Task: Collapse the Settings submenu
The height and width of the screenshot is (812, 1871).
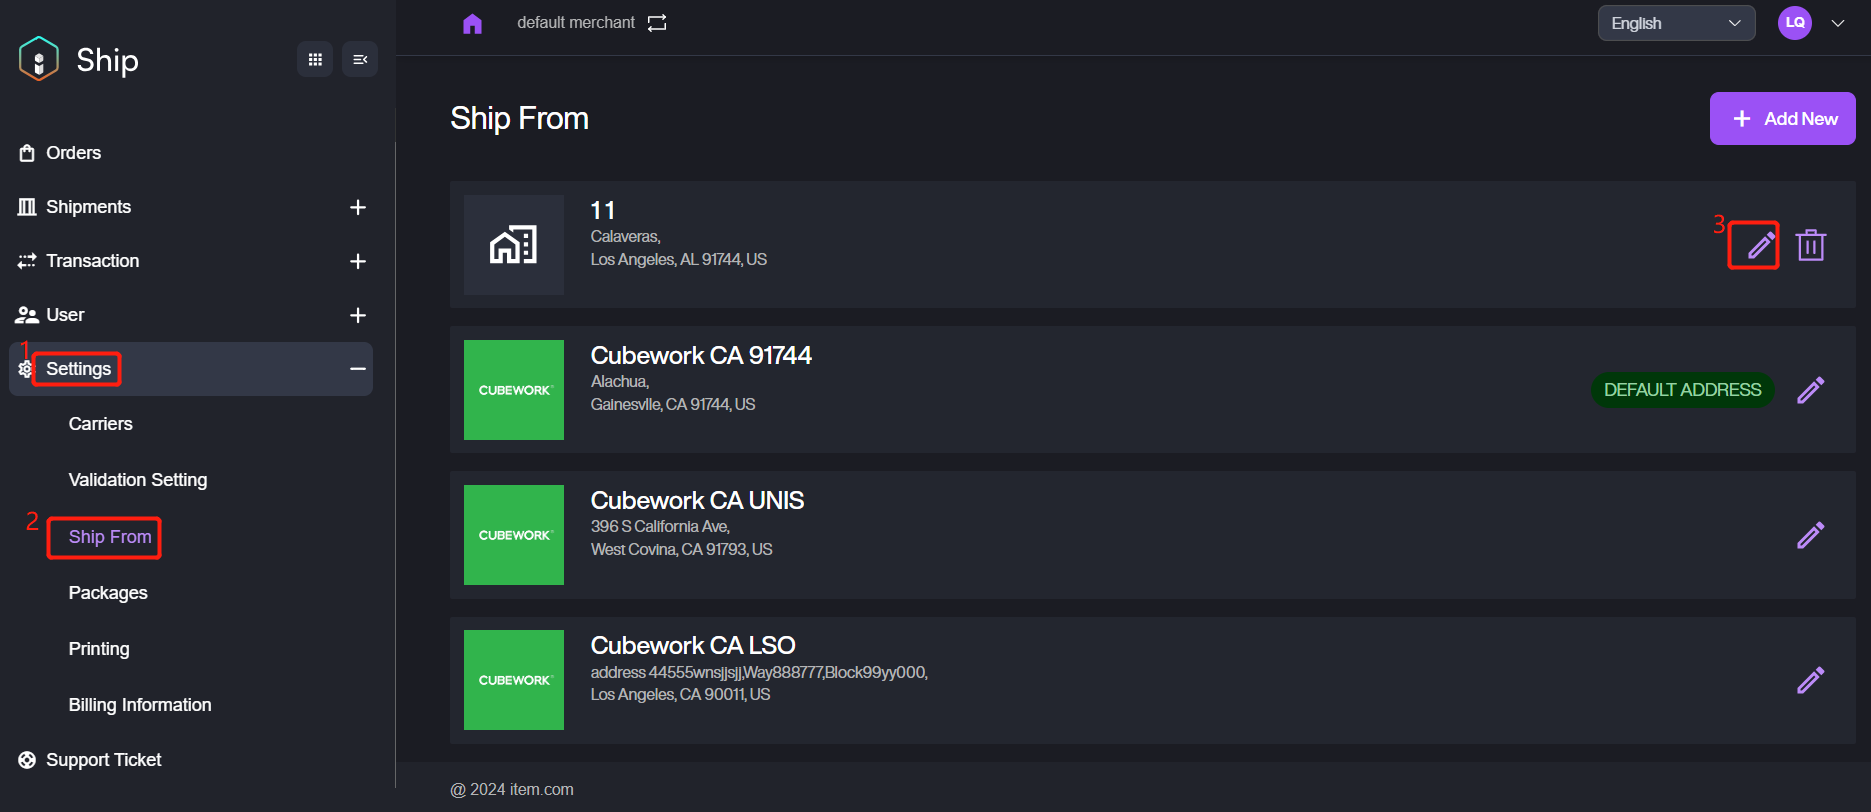Action: 358,369
